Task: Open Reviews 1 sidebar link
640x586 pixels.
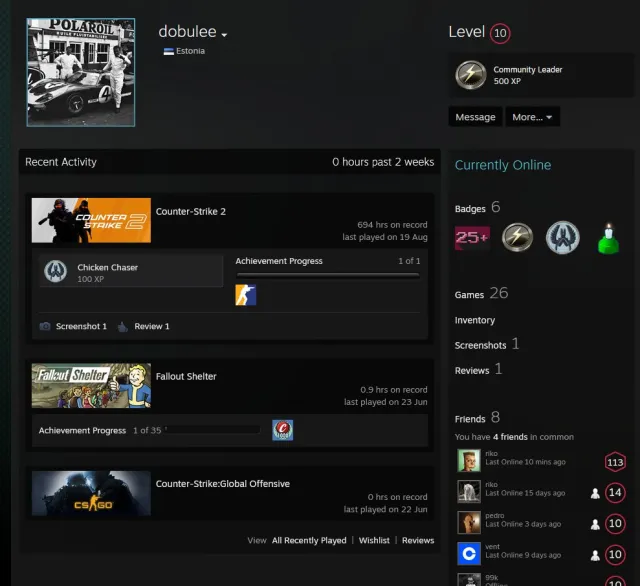Action: coord(478,369)
